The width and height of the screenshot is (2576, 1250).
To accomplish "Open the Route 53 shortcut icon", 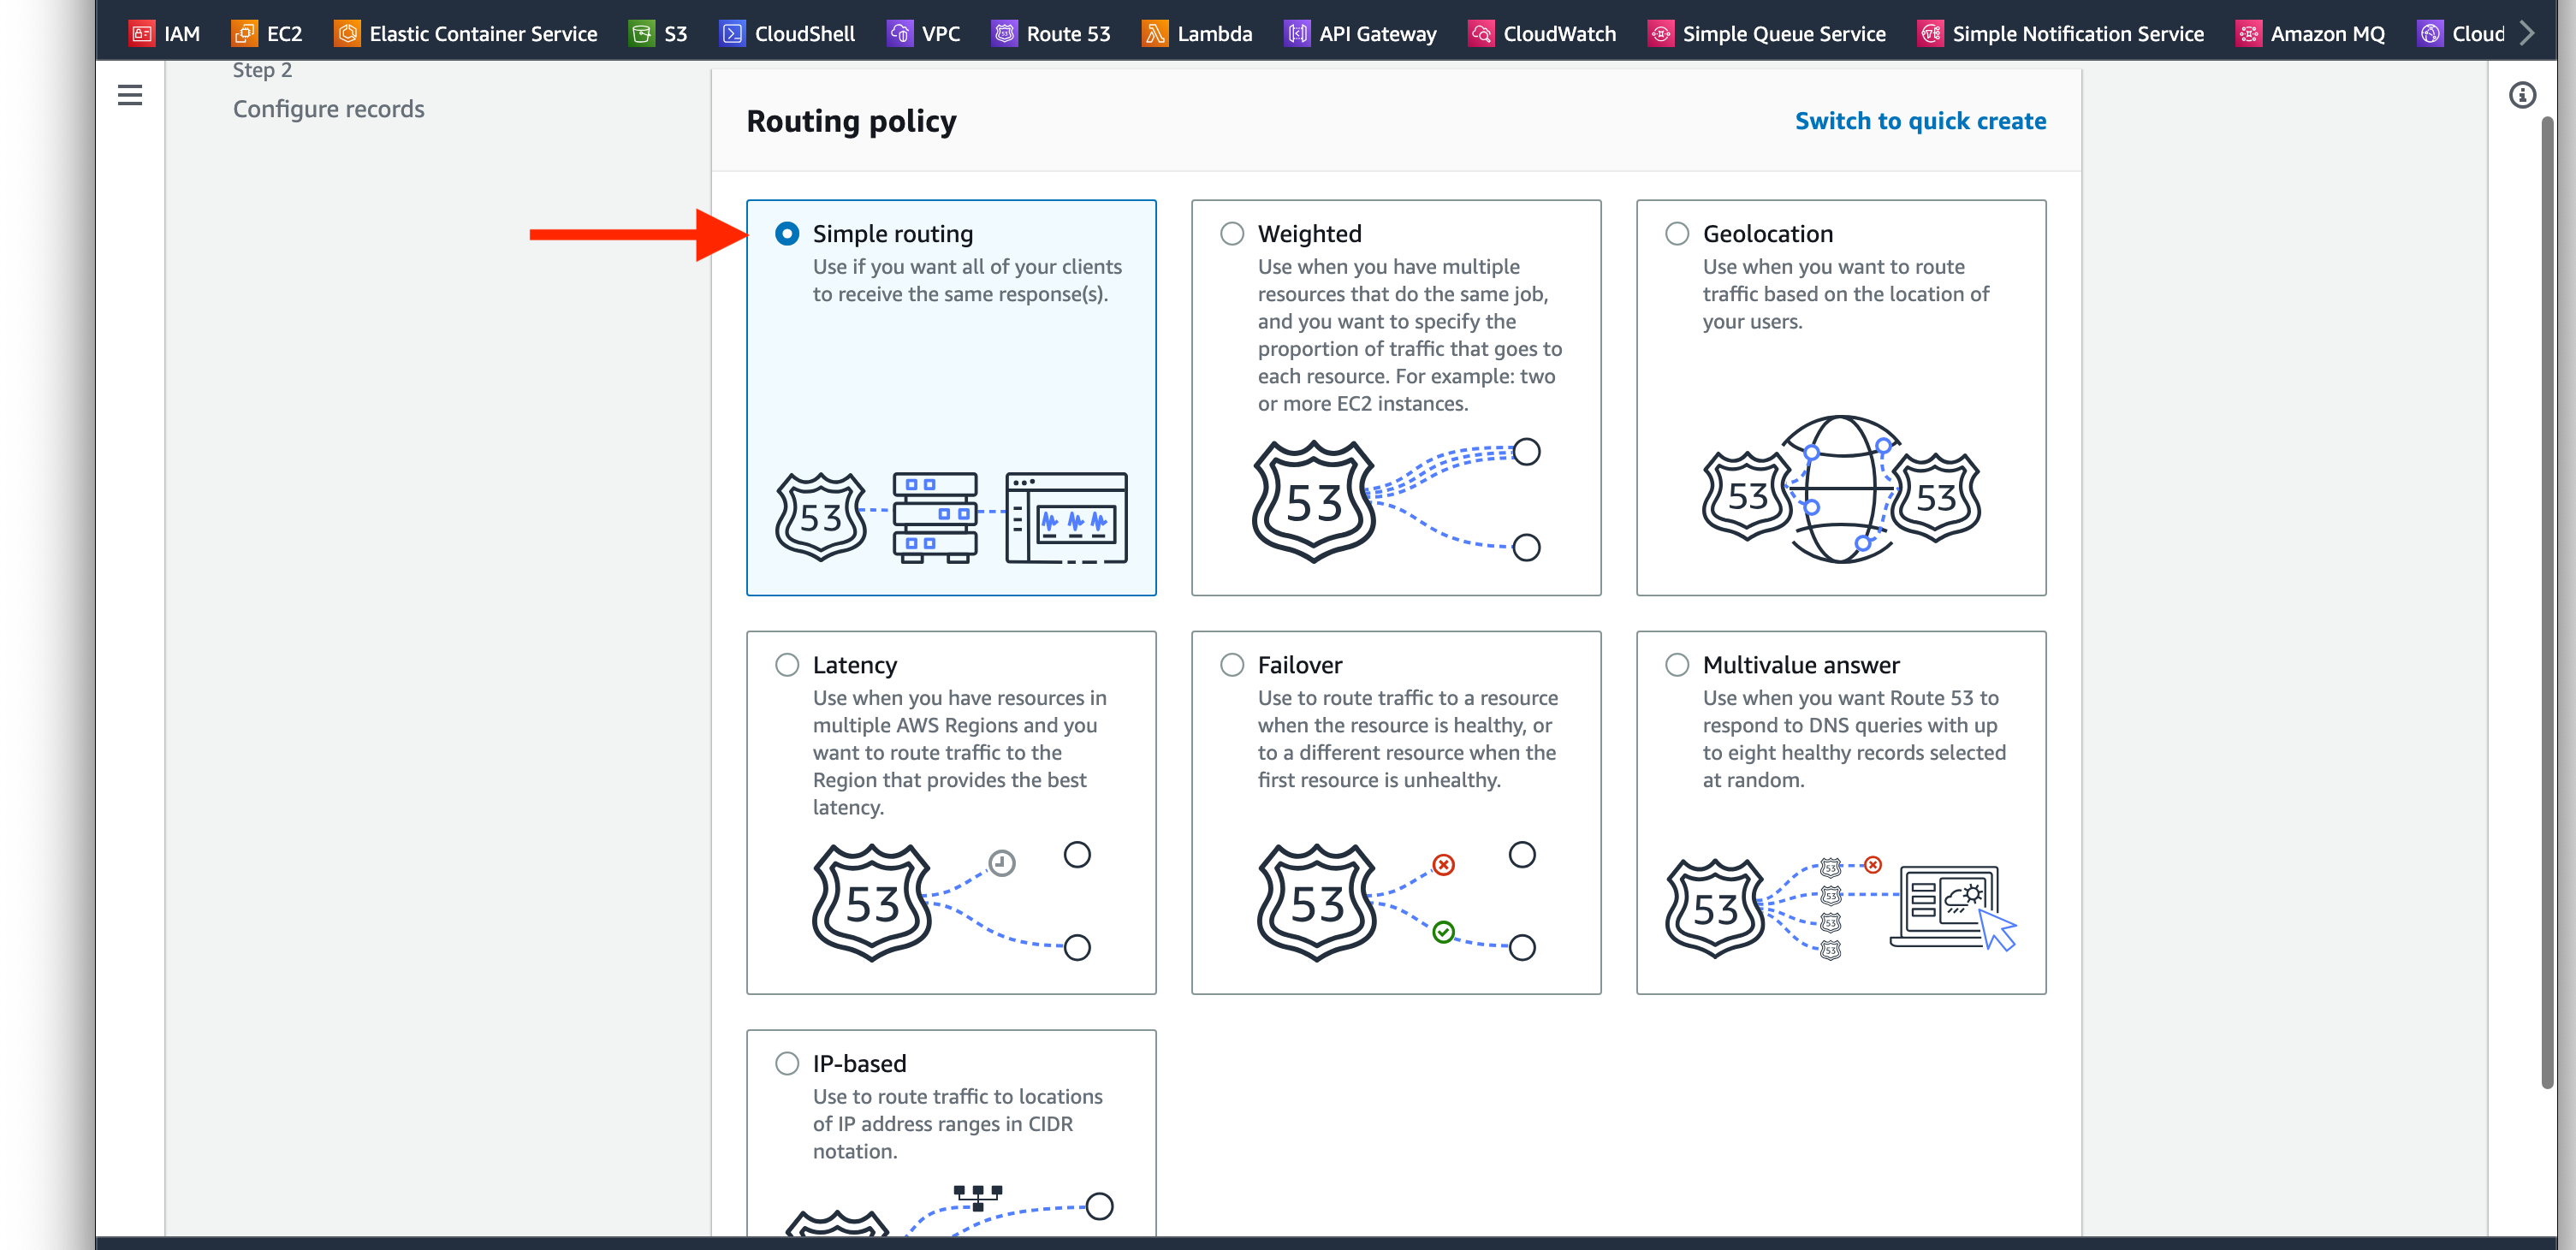I will pyautogui.click(x=1004, y=33).
